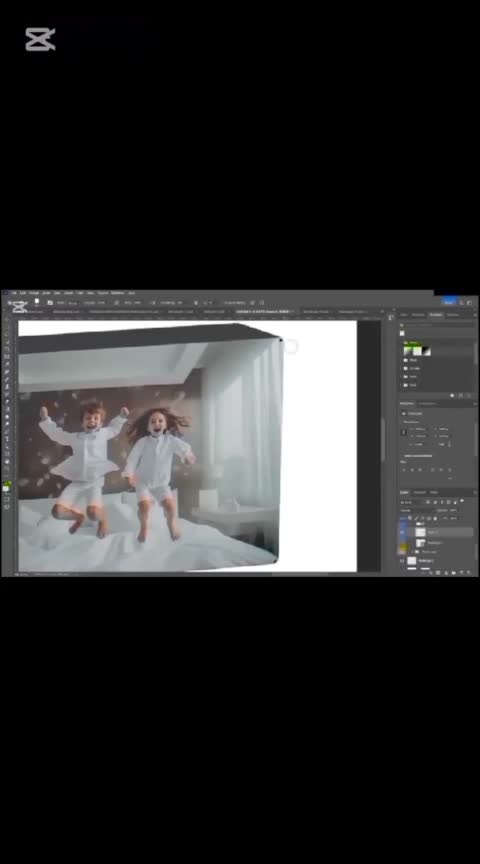Open the workspace switcher icon

469,302
